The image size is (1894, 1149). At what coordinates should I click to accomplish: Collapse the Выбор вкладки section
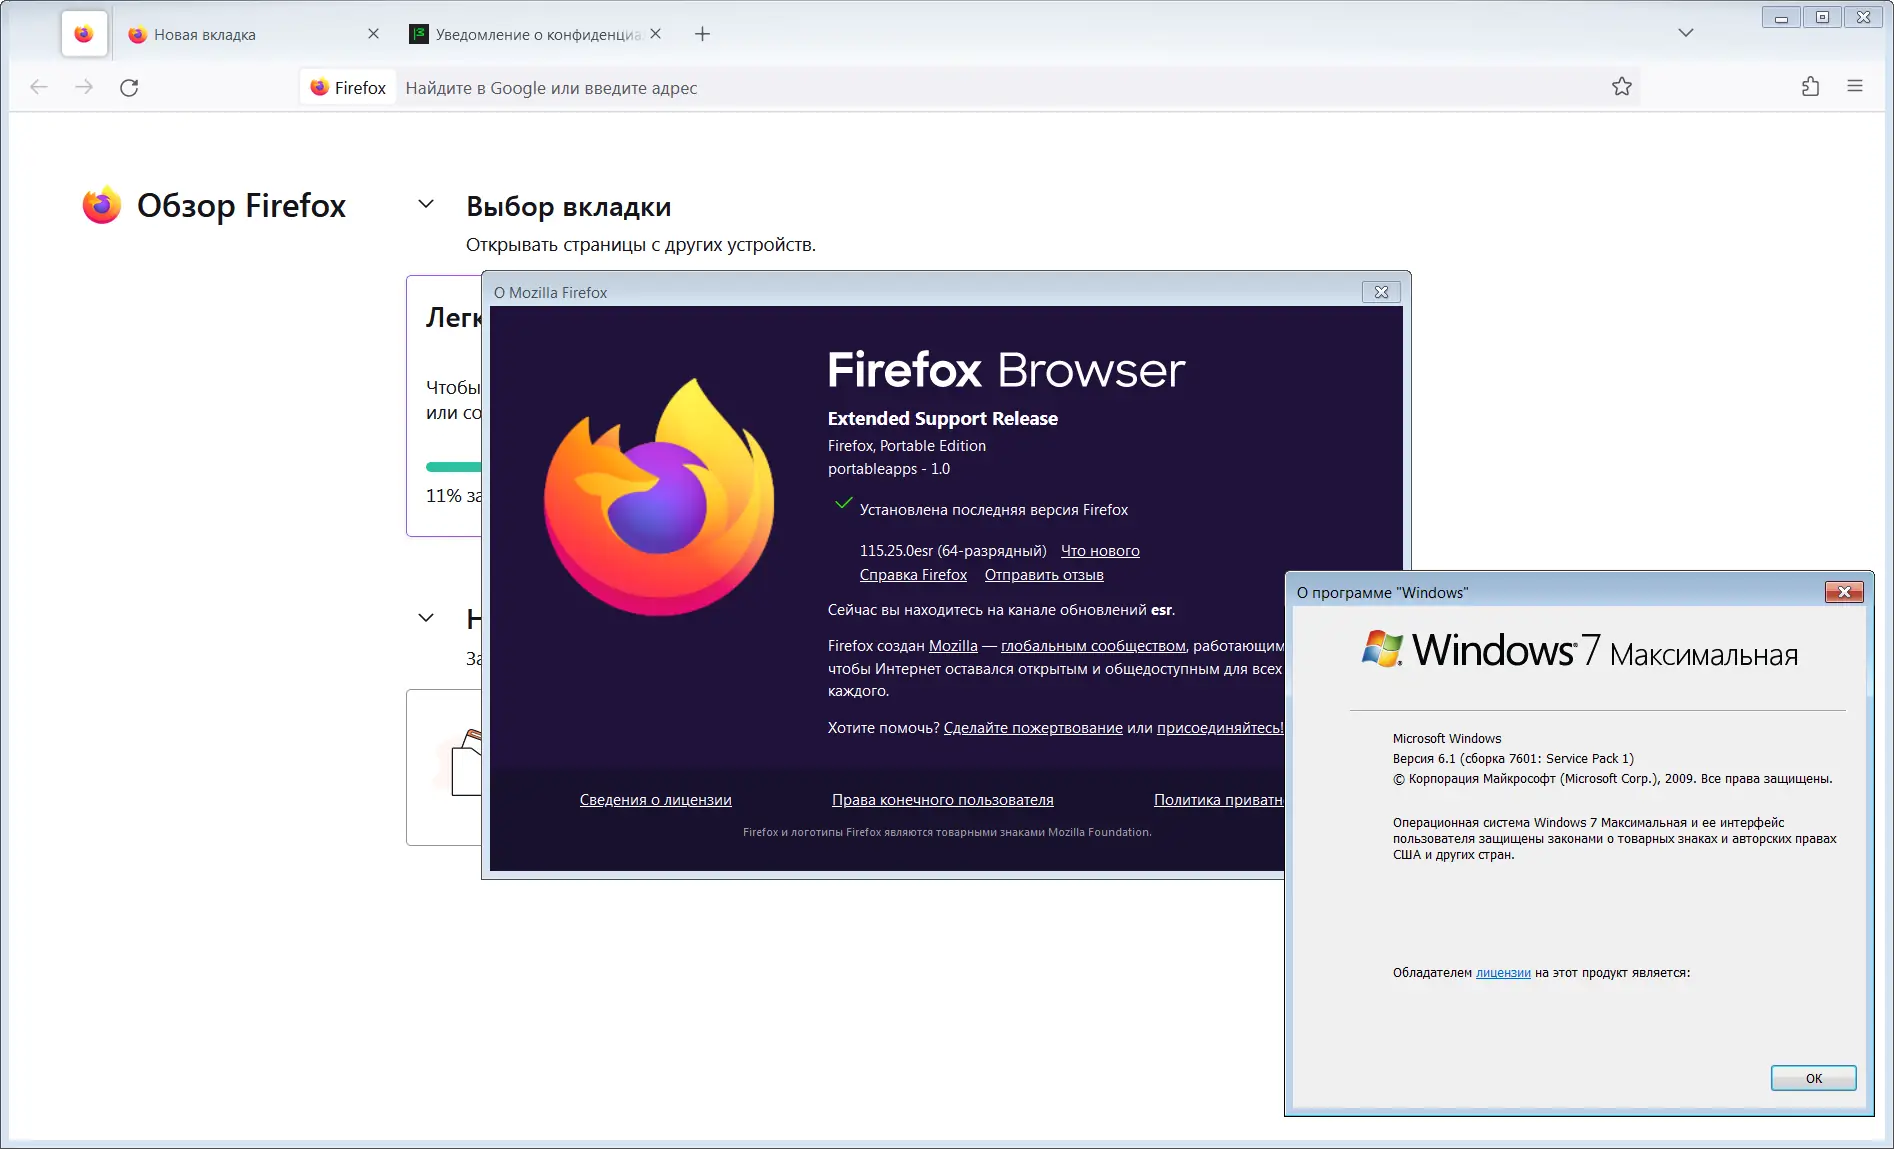pos(425,204)
